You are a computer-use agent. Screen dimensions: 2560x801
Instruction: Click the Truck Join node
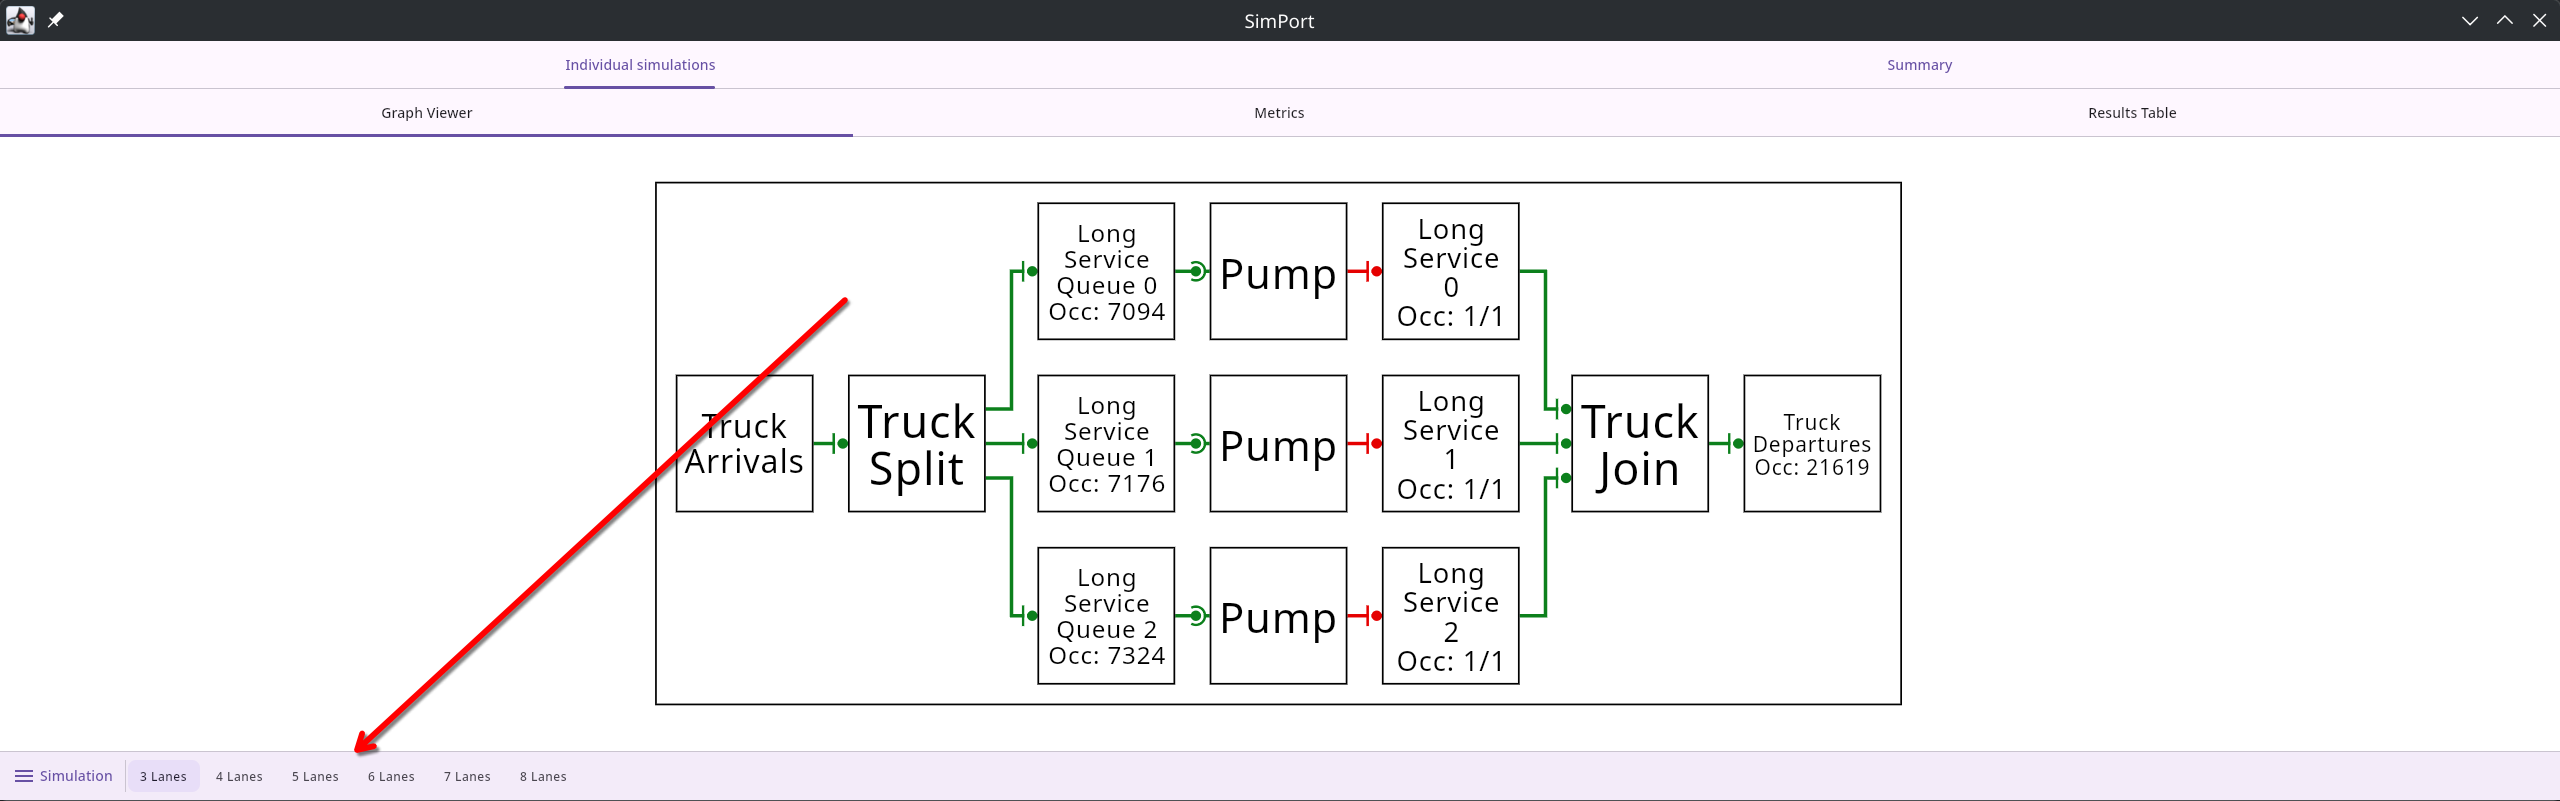(x=1639, y=444)
